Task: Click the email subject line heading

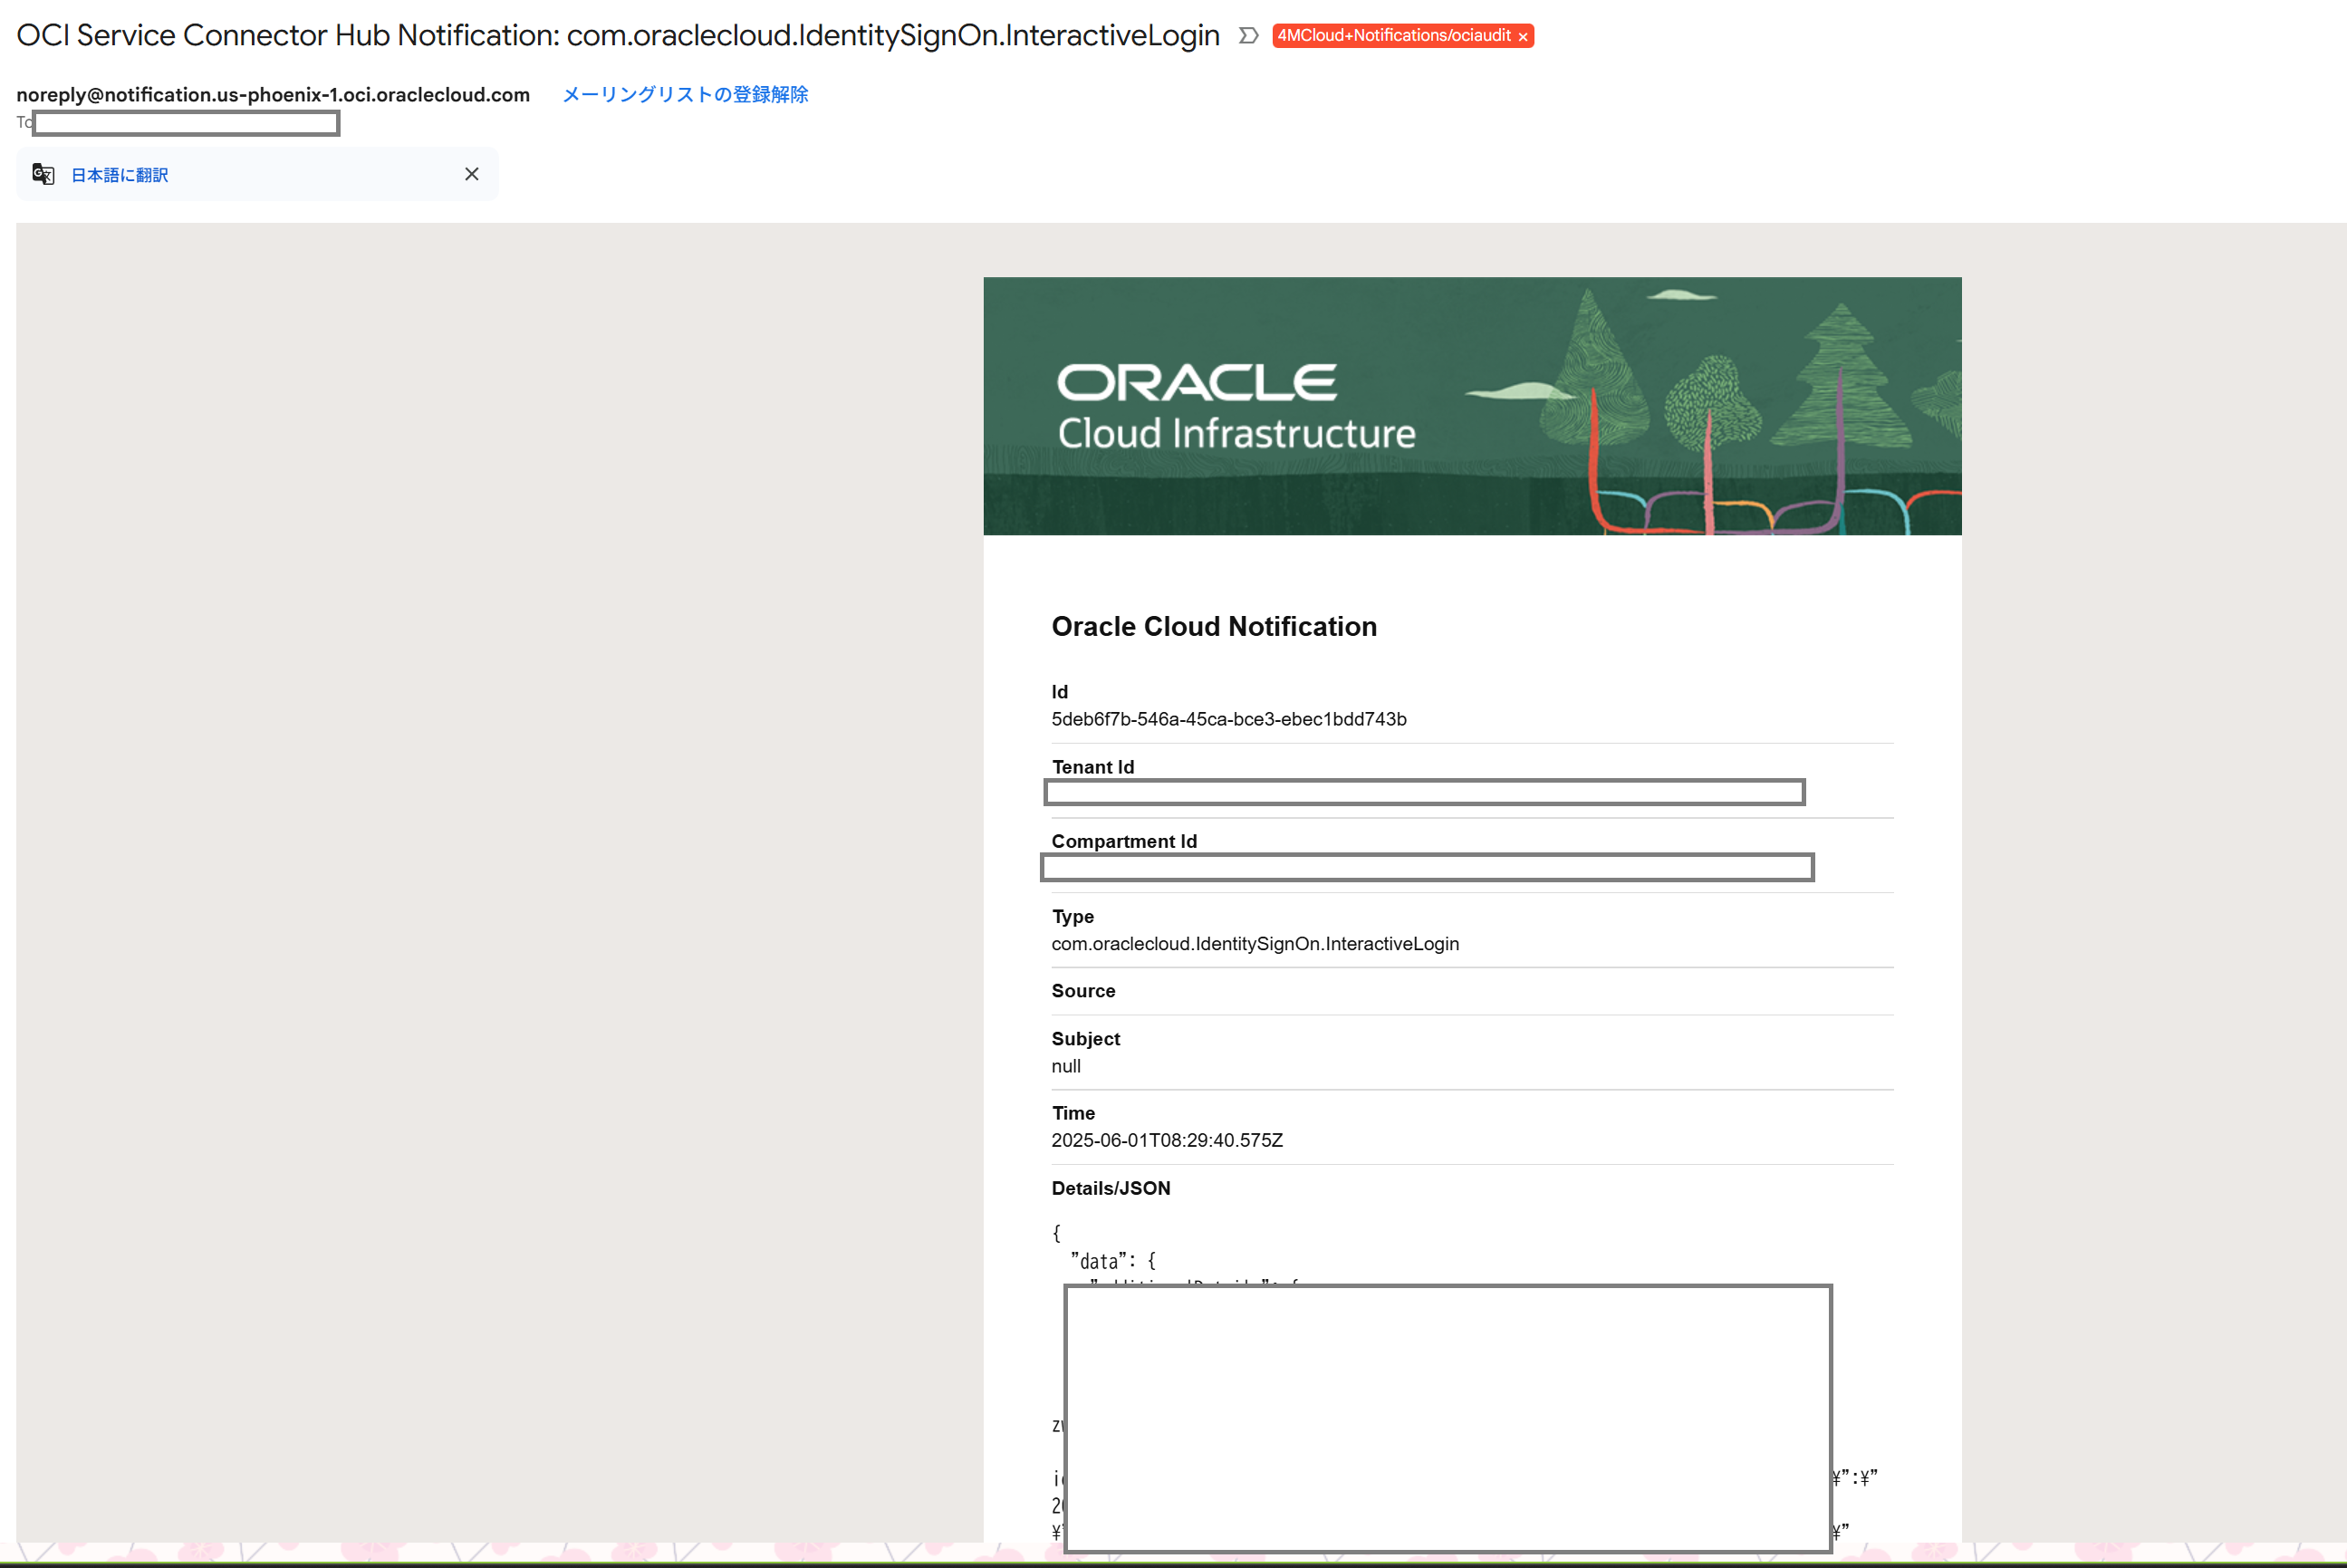Action: (x=618, y=35)
